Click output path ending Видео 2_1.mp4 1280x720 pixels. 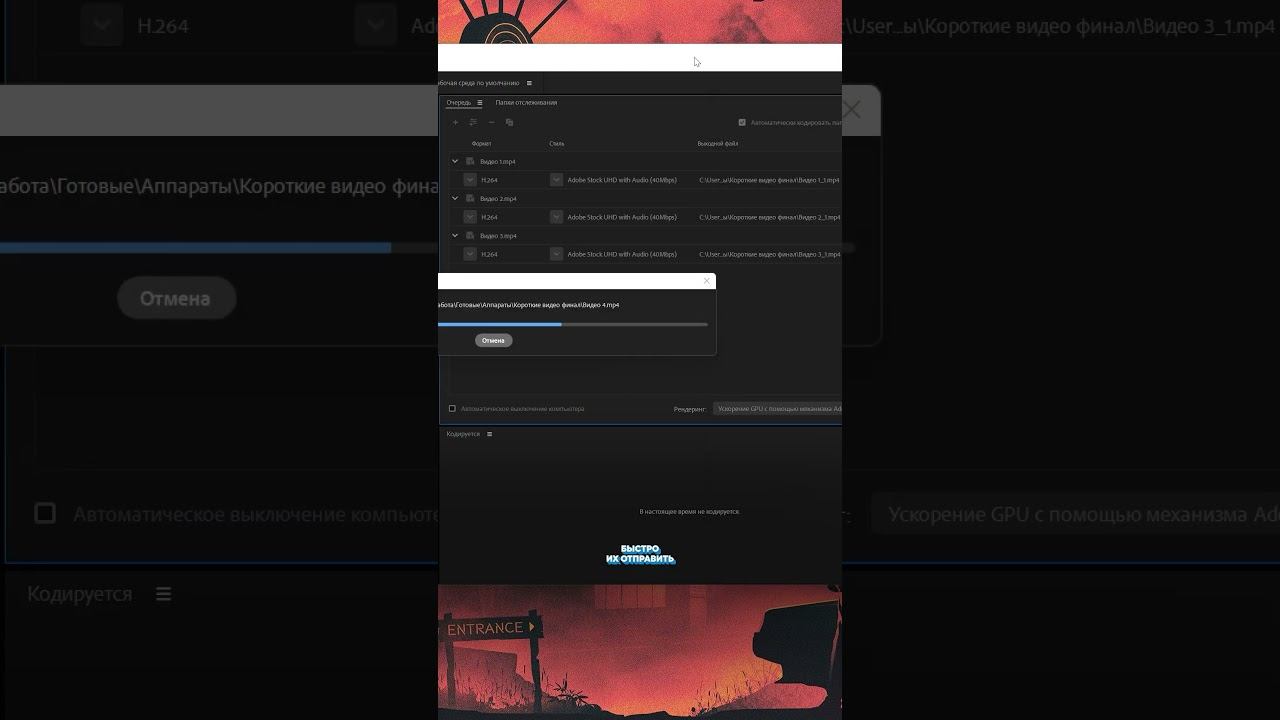(x=769, y=217)
